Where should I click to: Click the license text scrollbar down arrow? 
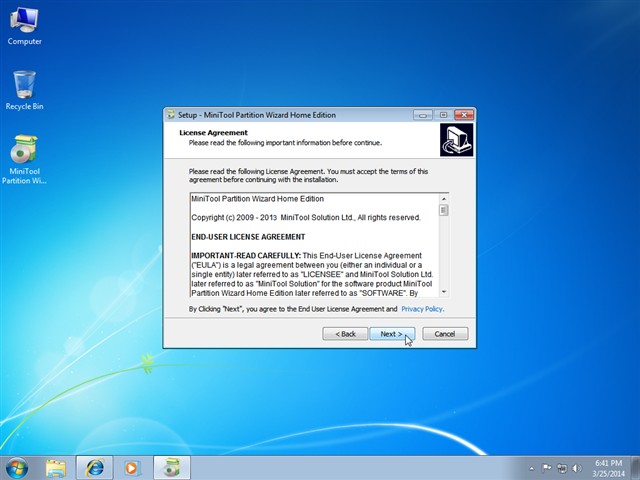(x=444, y=292)
